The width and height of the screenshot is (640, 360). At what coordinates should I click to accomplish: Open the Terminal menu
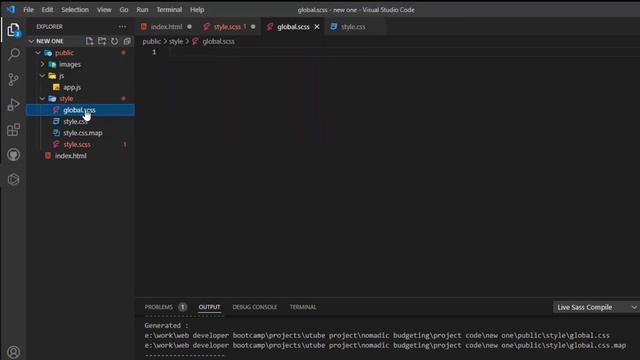pyautogui.click(x=169, y=10)
